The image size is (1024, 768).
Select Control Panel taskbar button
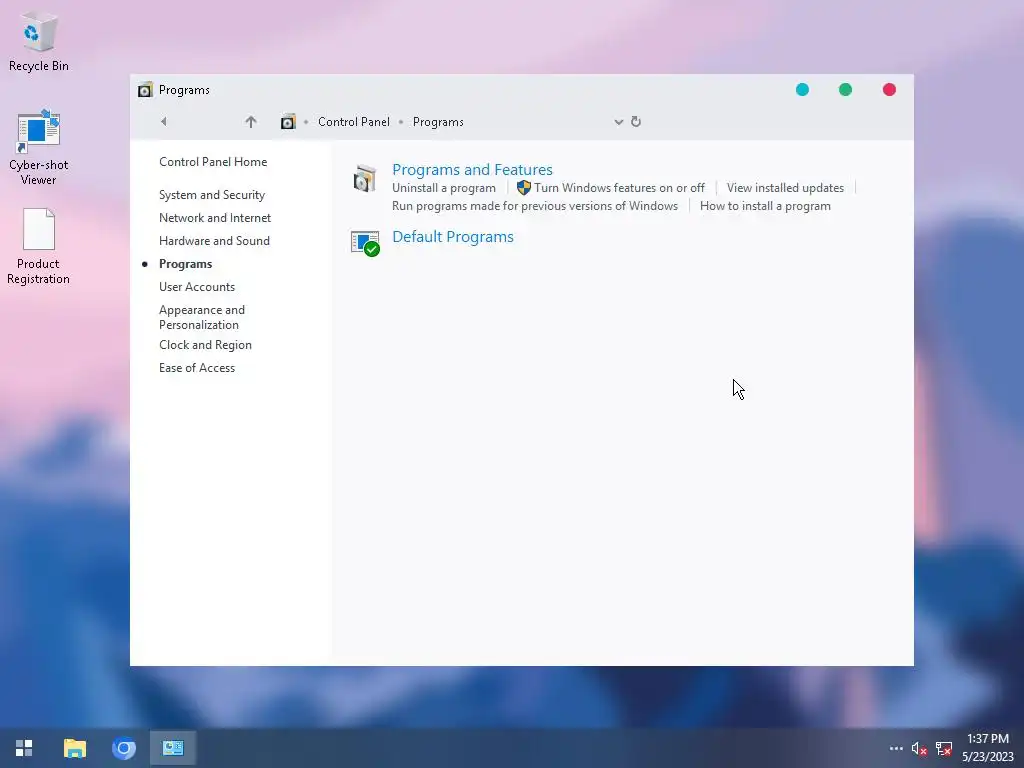(173, 748)
